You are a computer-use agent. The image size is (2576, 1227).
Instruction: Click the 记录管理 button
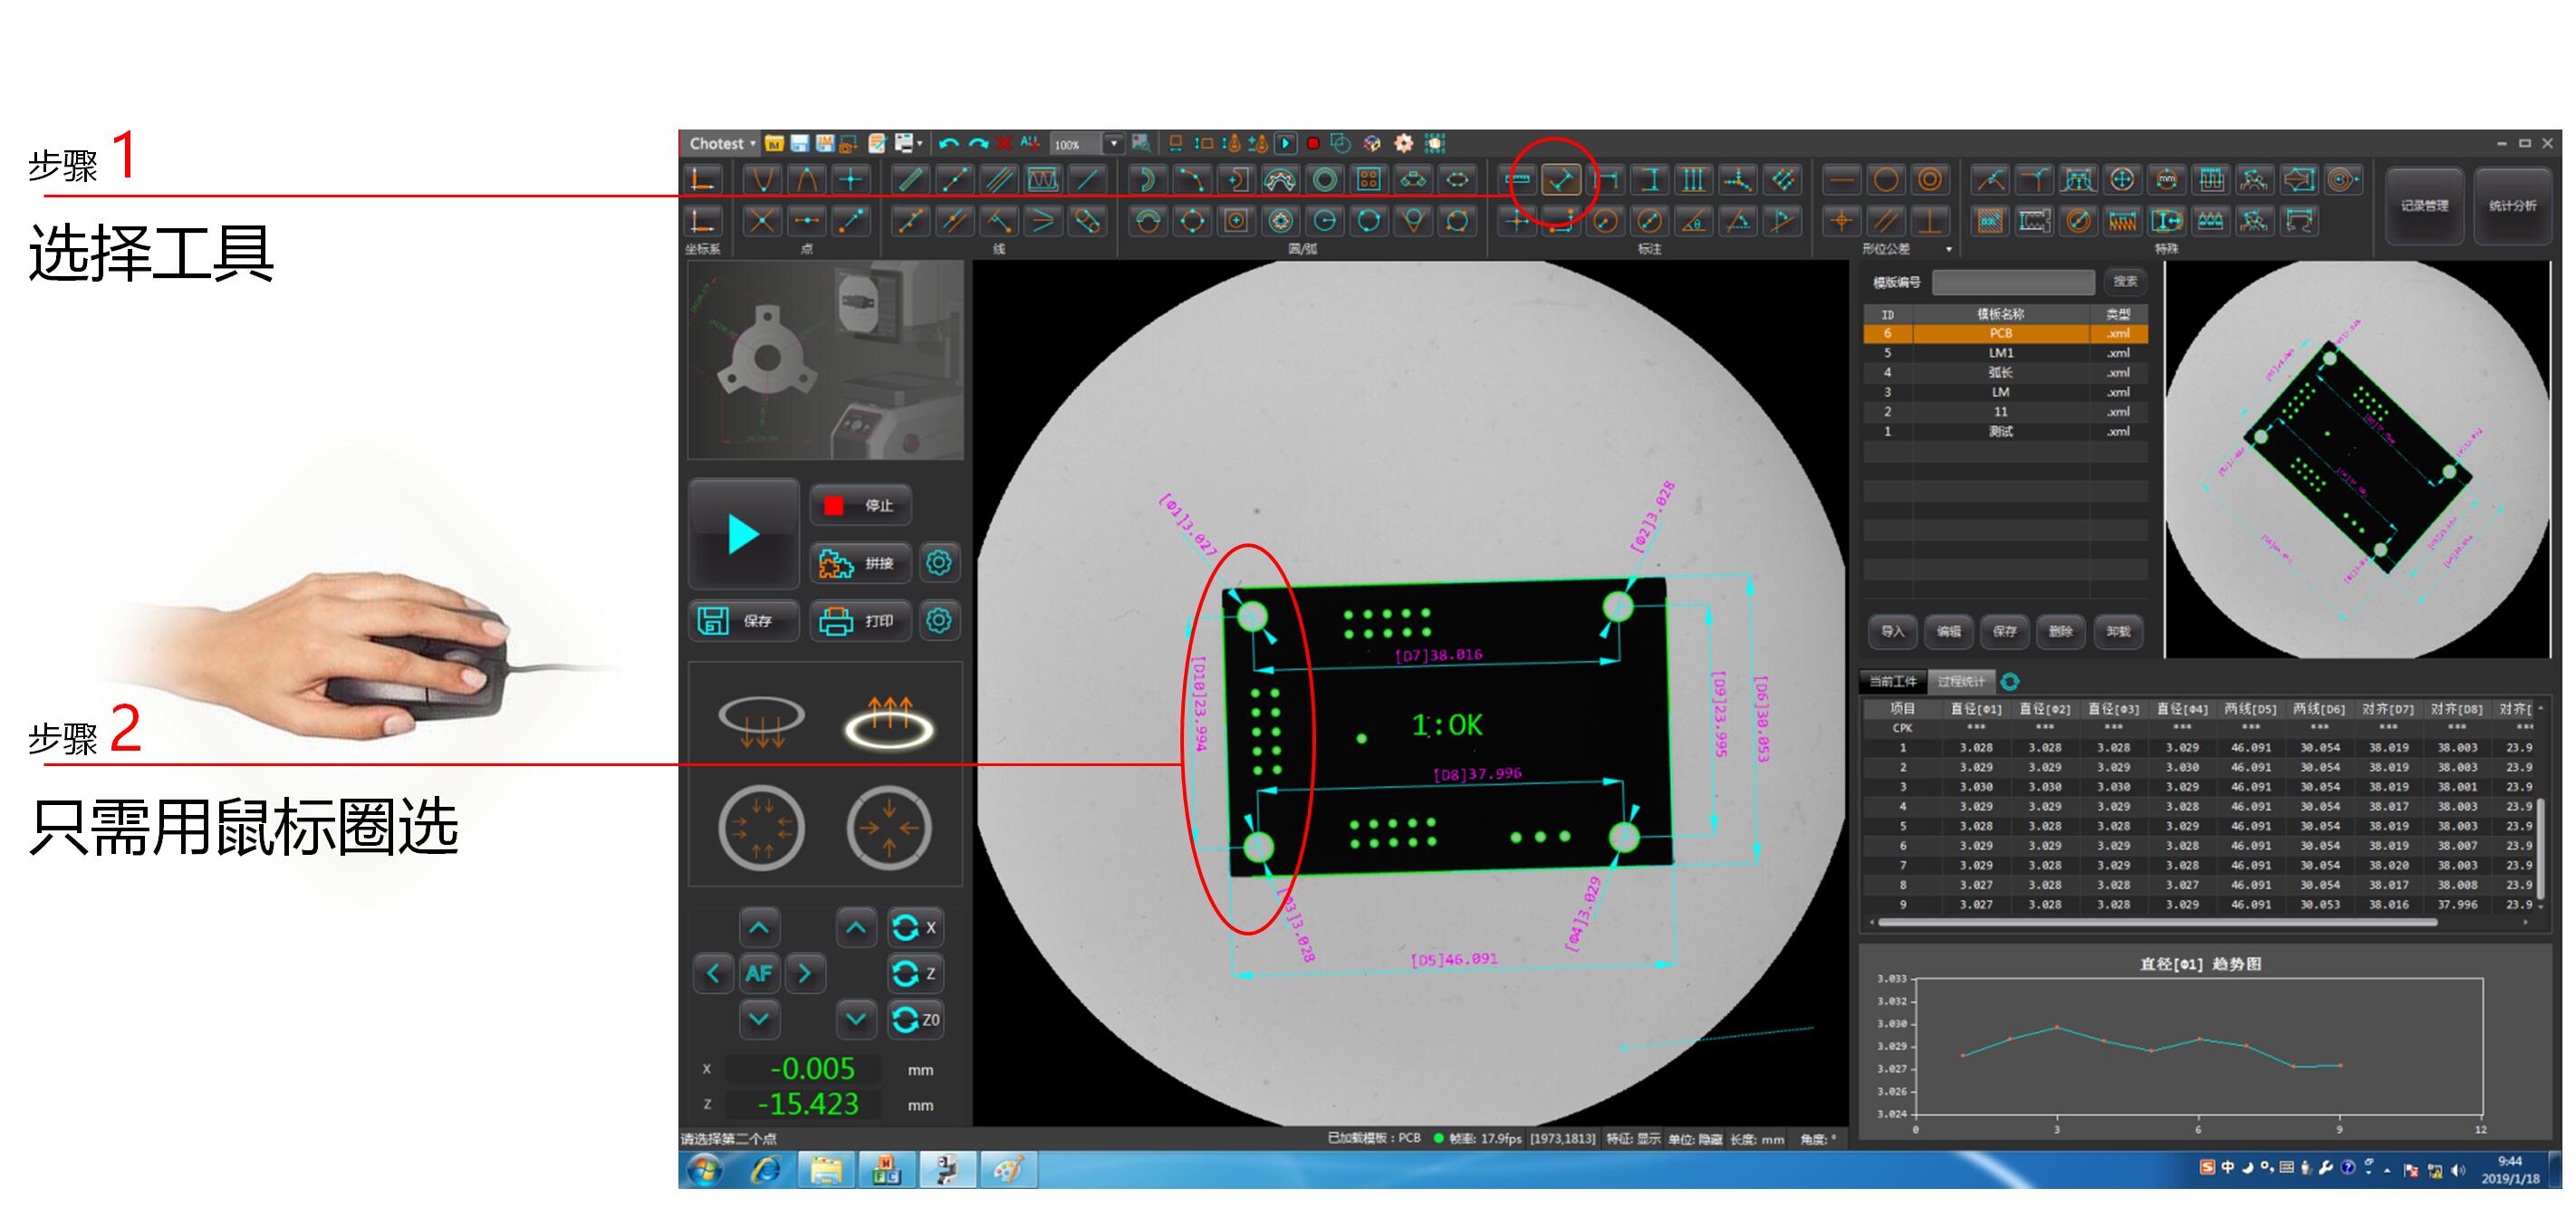coord(2425,206)
